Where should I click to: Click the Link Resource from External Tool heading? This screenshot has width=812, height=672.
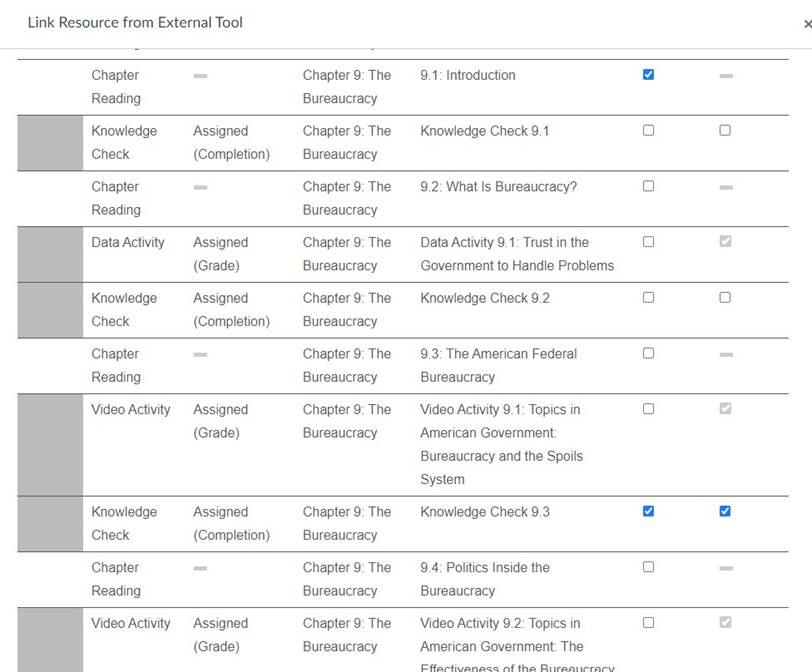click(135, 22)
